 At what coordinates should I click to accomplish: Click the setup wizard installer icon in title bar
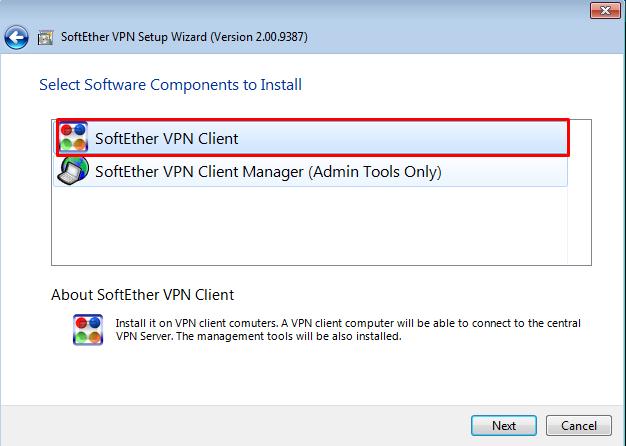click(x=45, y=38)
